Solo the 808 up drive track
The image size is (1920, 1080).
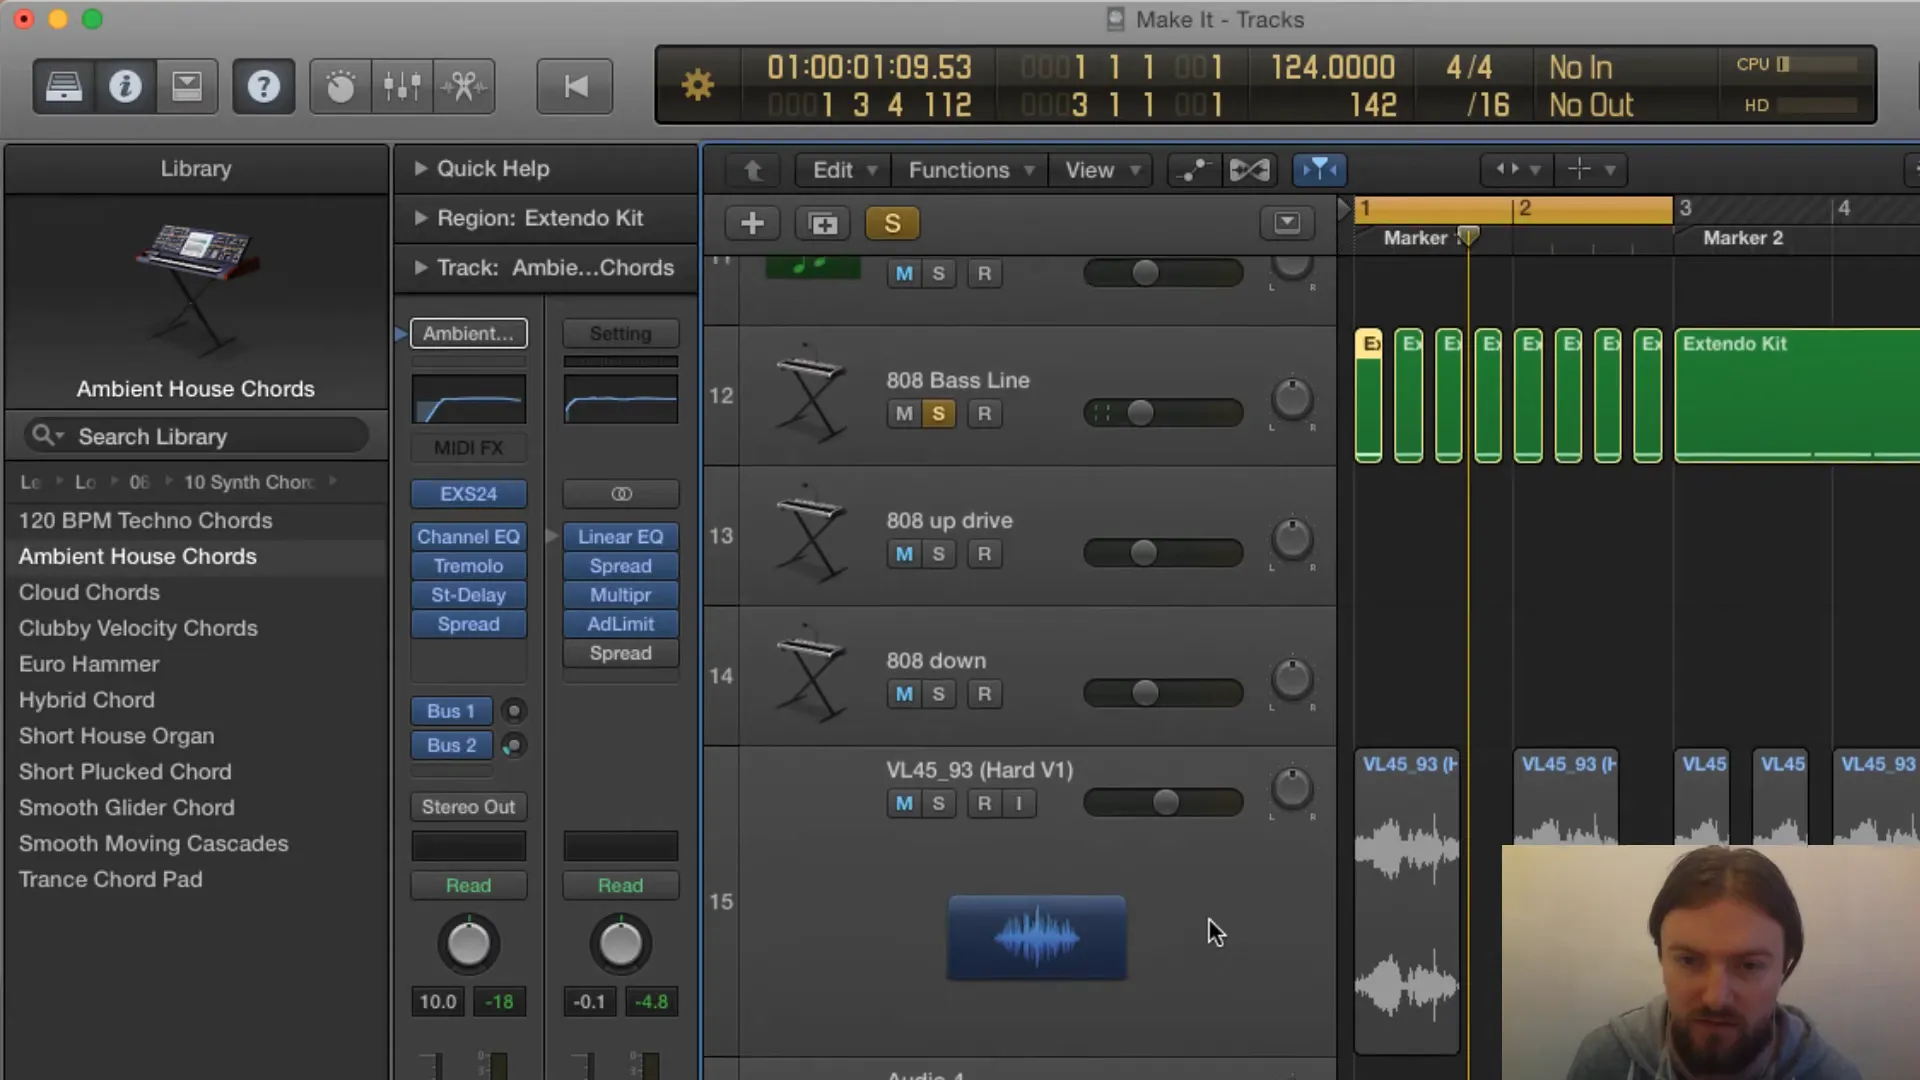pos(939,554)
